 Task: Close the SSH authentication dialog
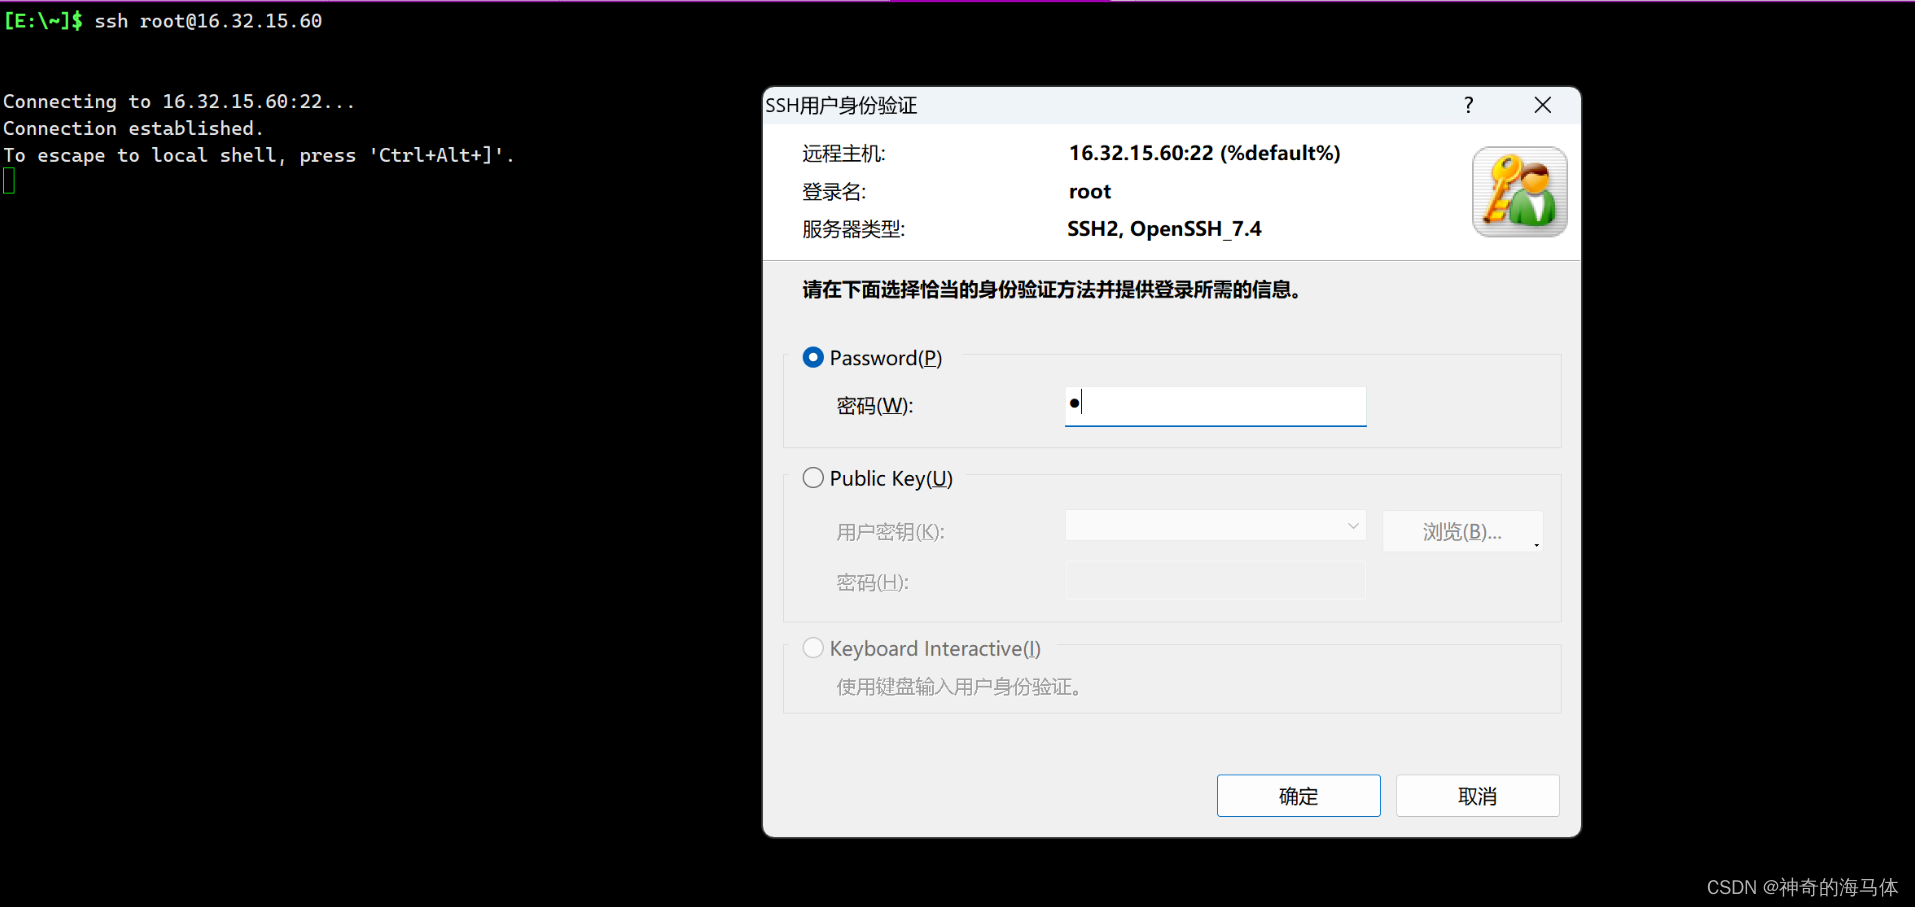click(1543, 105)
